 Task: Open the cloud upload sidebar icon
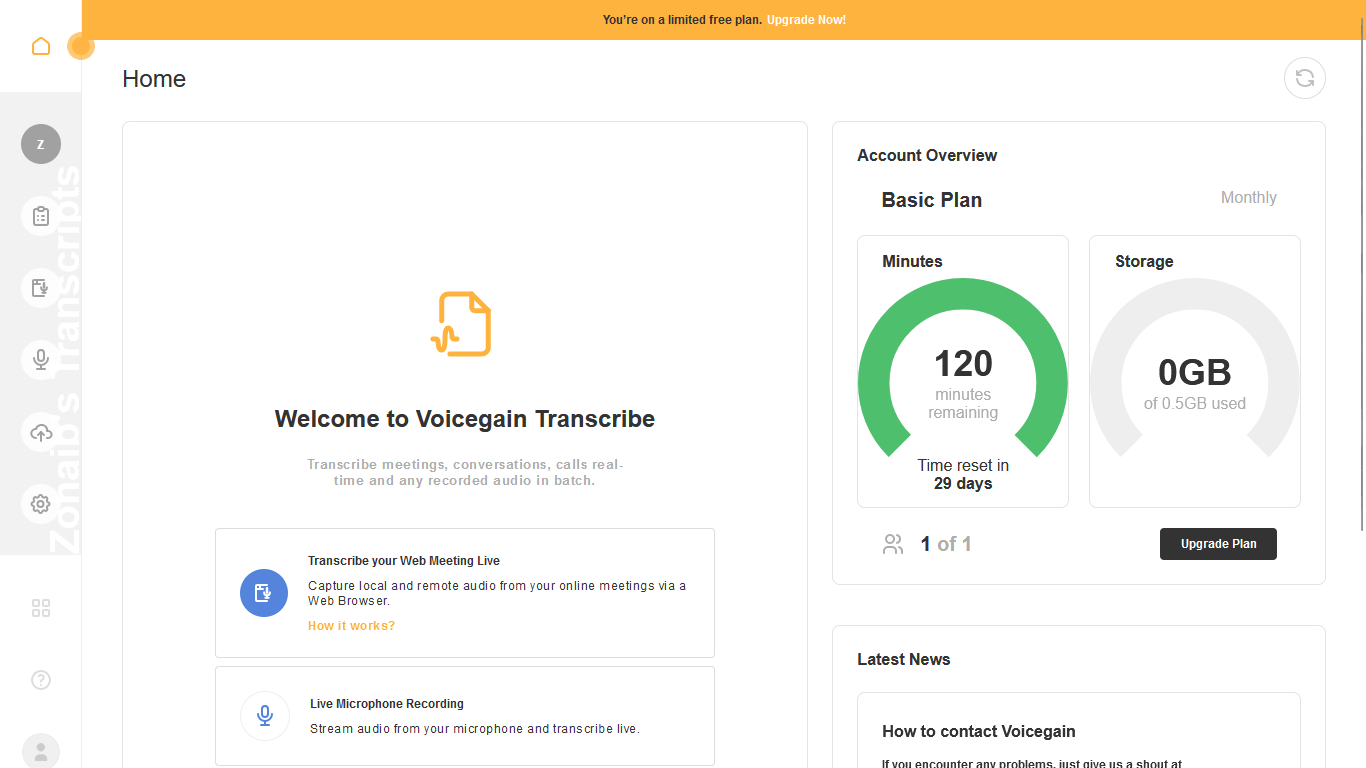pos(41,432)
